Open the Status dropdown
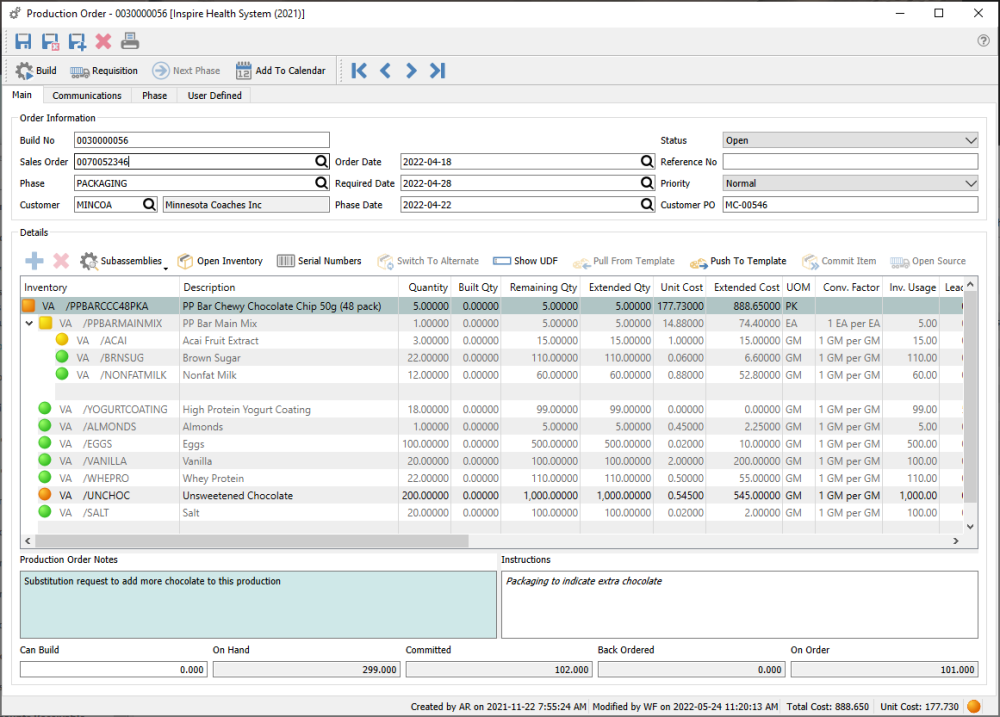Viewport: 1000px width, 717px height. click(x=970, y=141)
